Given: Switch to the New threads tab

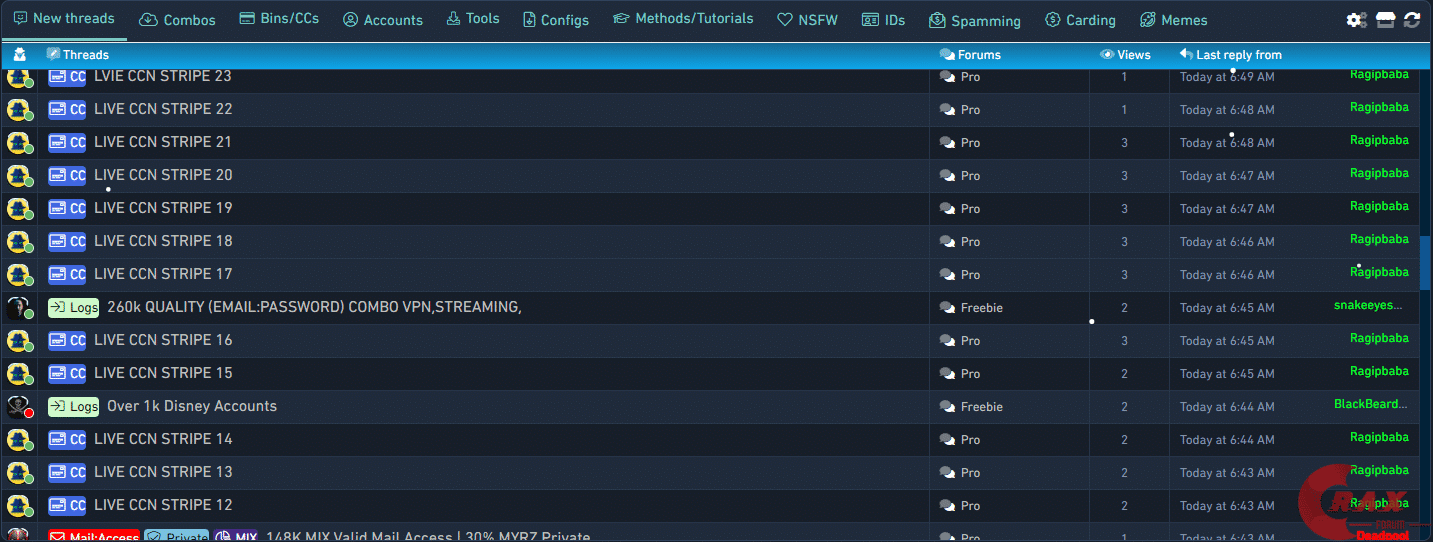Looking at the screenshot, I should pos(64,19).
